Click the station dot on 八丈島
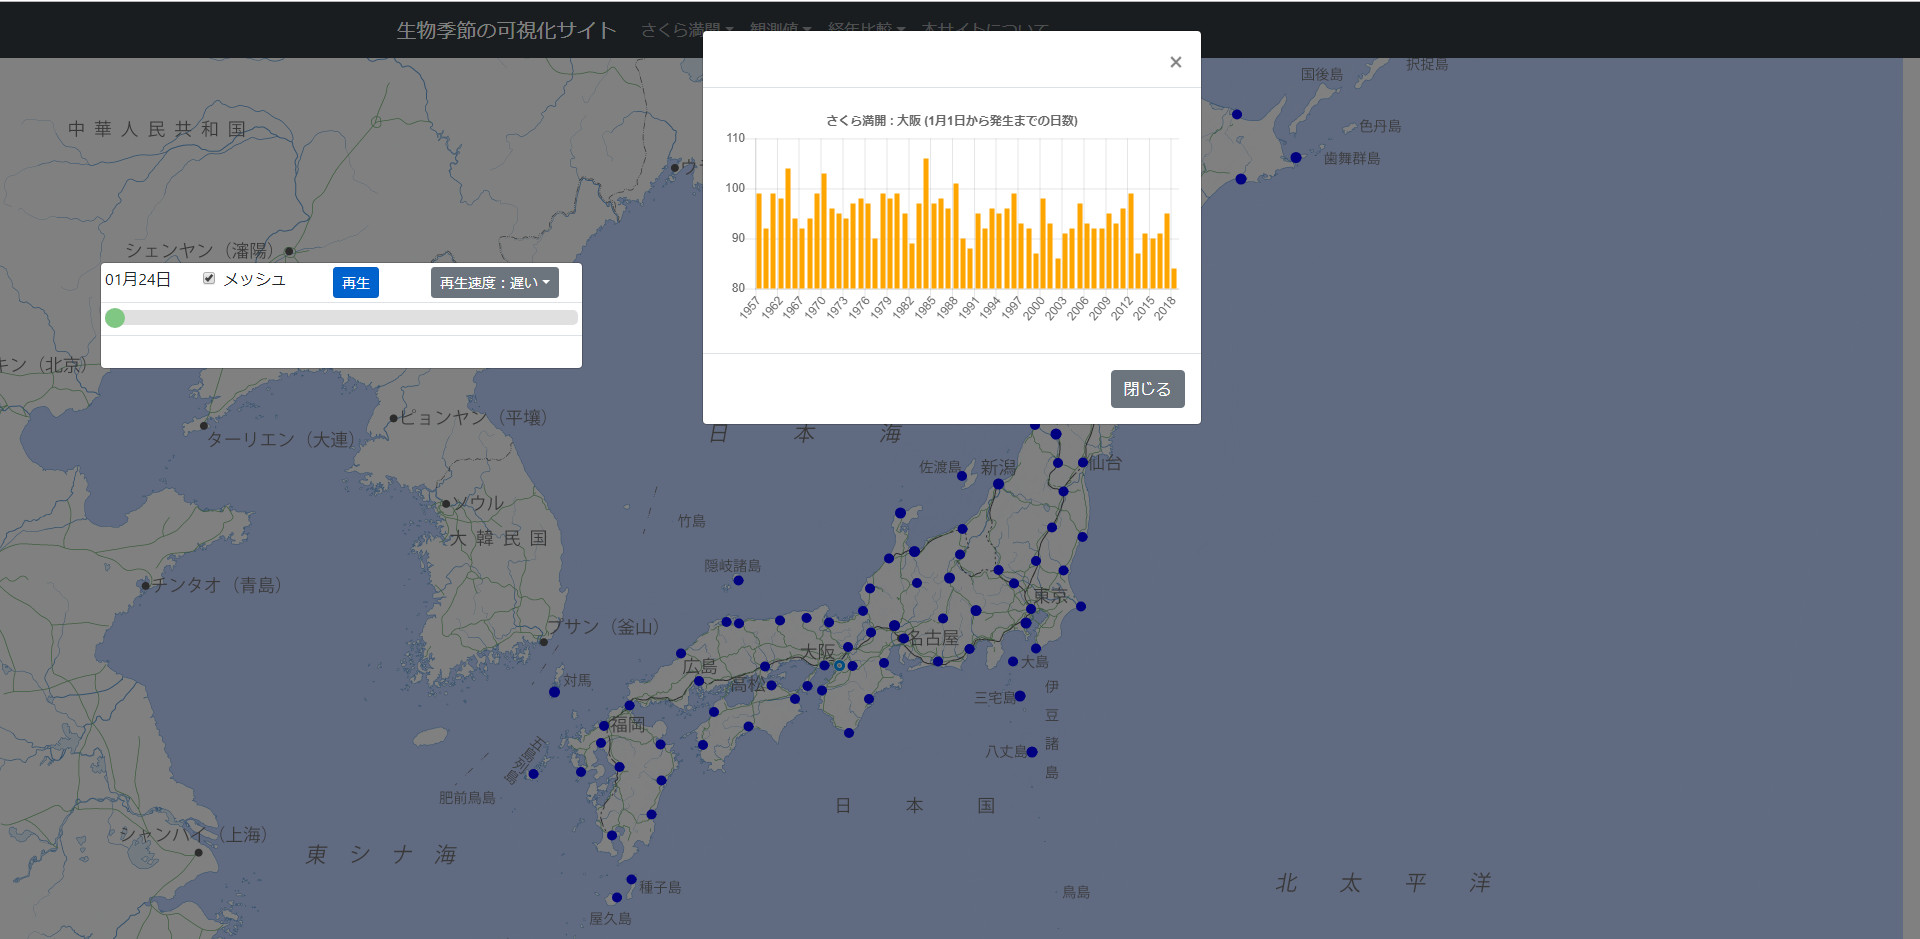The width and height of the screenshot is (1920, 939). click(x=1032, y=752)
